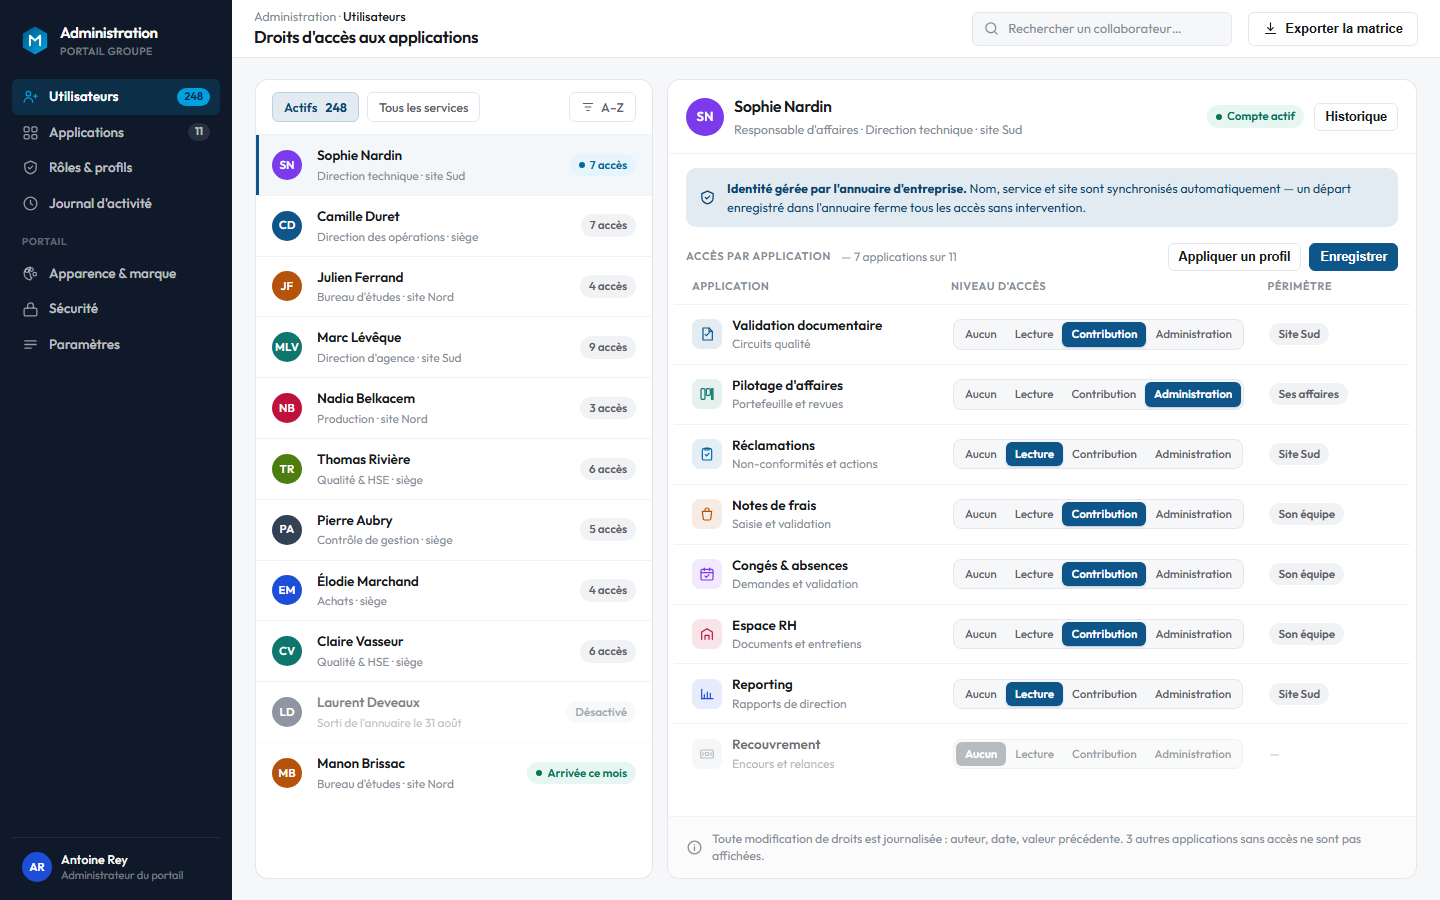Go to Rôles & profils
Screen dimensions: 1440x900
tap(116, 168)
